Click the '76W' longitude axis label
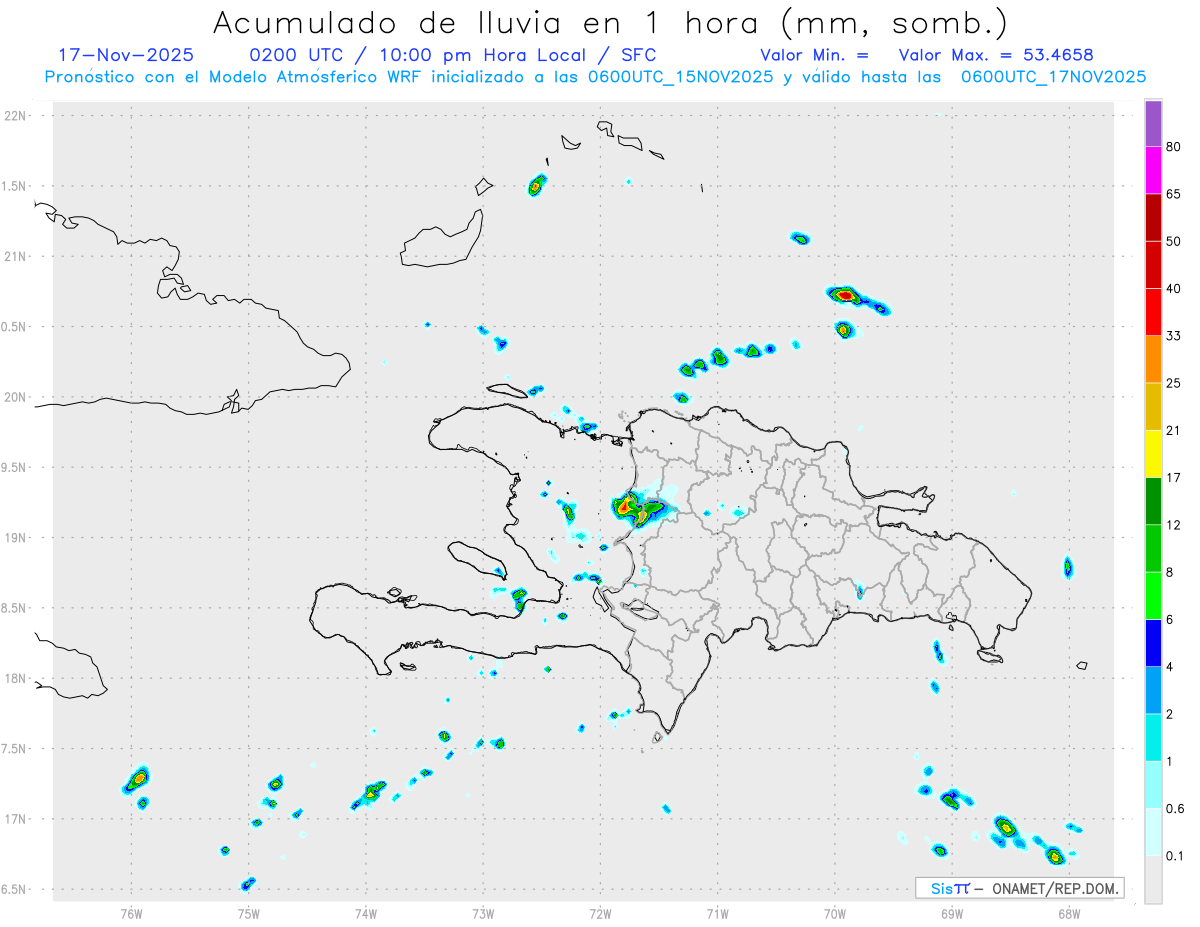This screenshot has height=927, width=1200. pyautogui.click(x=131, y=913)
